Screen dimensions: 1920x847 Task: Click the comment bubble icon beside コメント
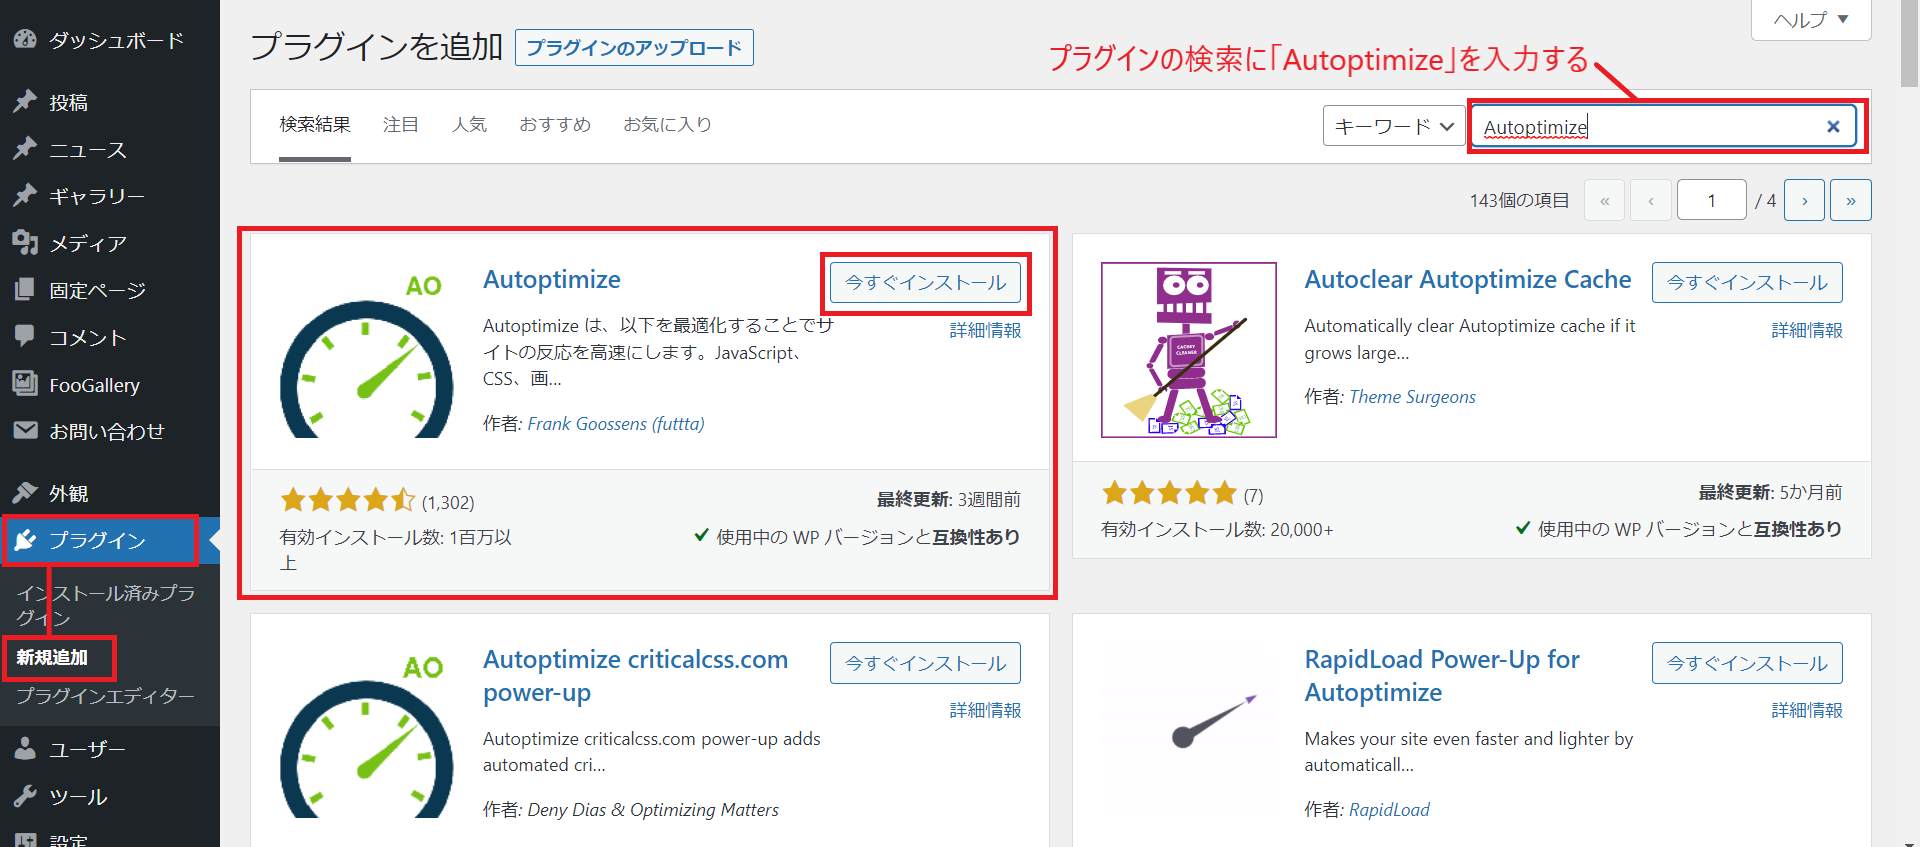(25, 337)
